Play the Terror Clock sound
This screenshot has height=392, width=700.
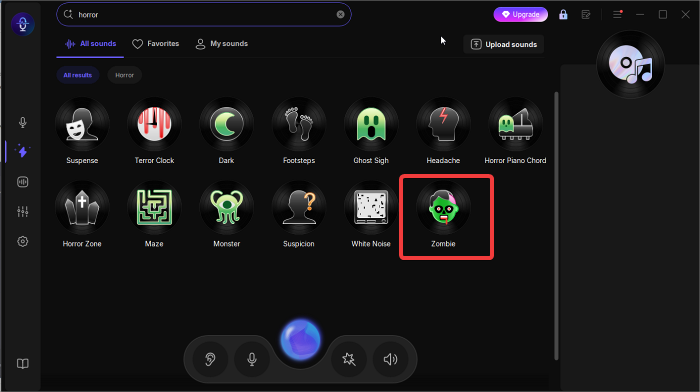[x=154, y=124]
